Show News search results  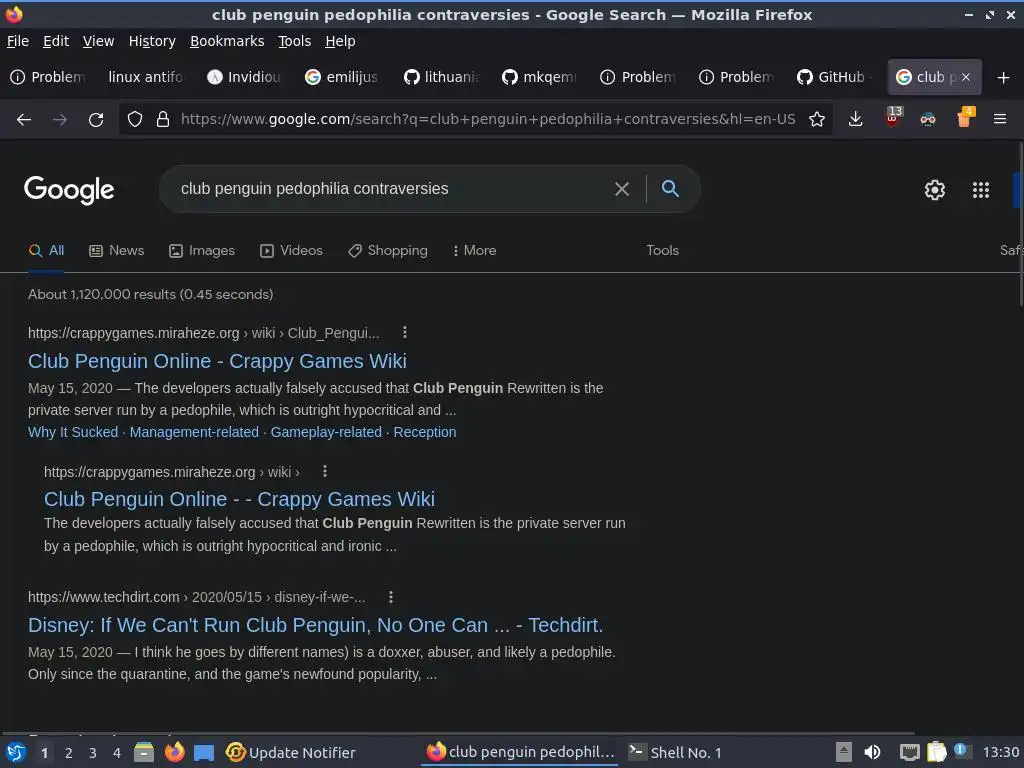tap(117, 250)
